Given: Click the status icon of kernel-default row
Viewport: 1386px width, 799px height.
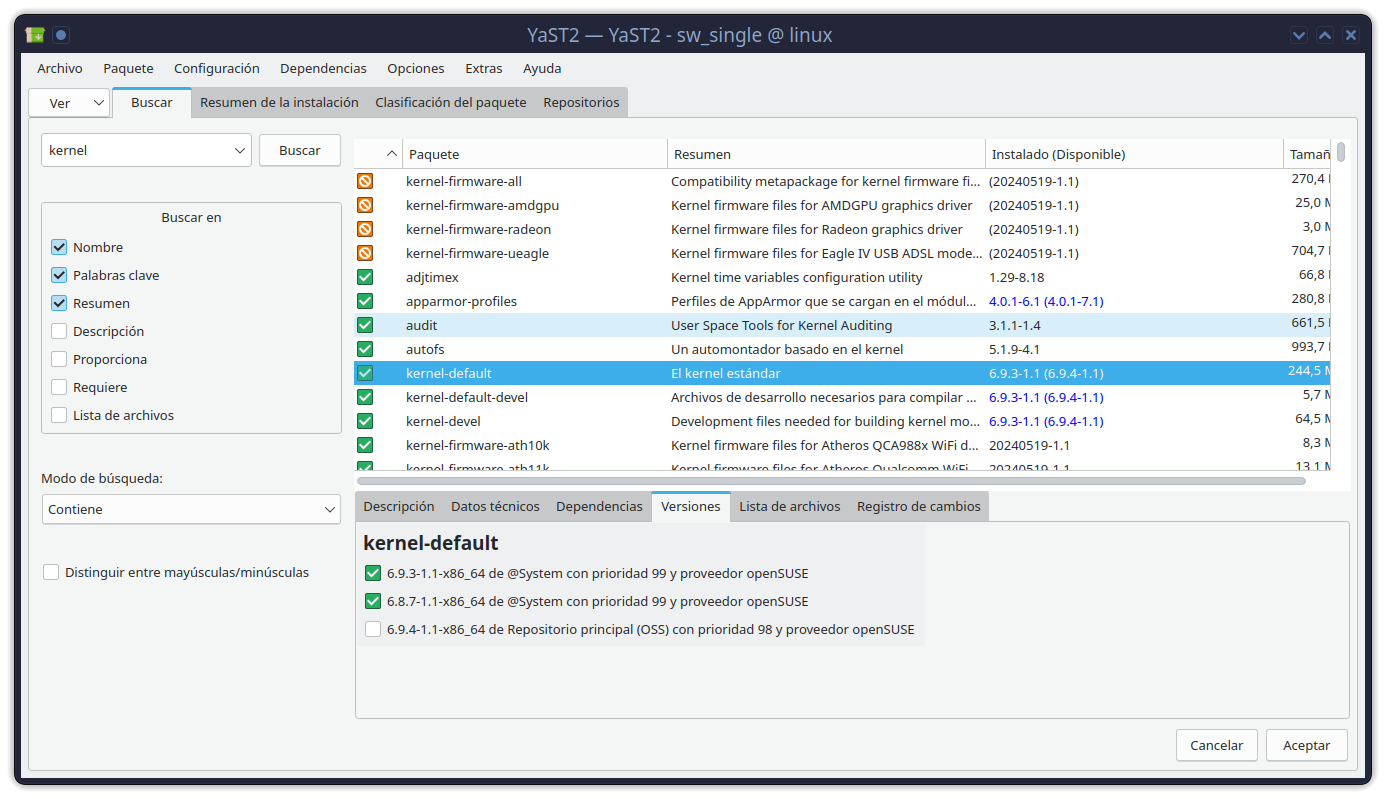Looking at the screenshot, I should [x=365, y=373].
